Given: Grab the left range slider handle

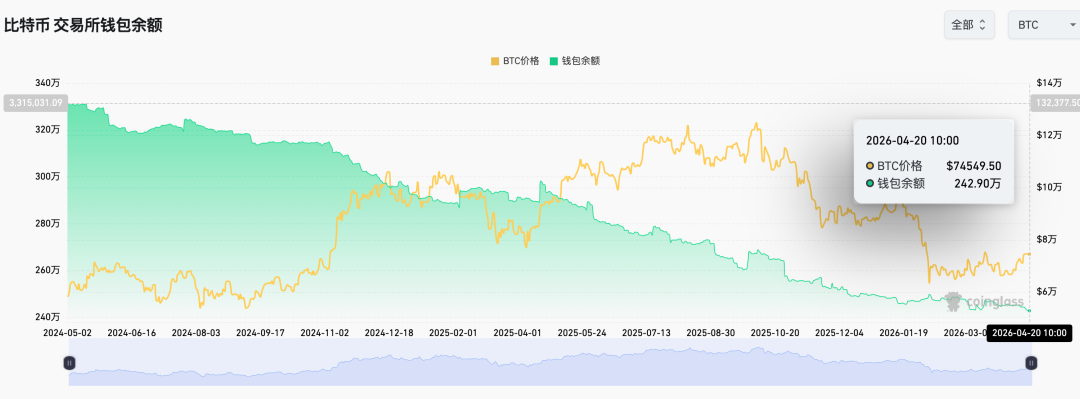Looking at the screenshot, I should tap(69, 362).
